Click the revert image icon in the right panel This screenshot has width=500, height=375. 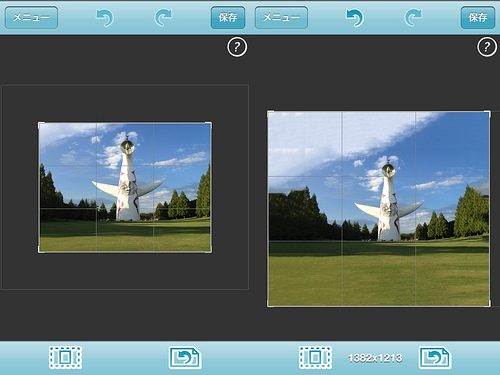[x=435, y=358]
